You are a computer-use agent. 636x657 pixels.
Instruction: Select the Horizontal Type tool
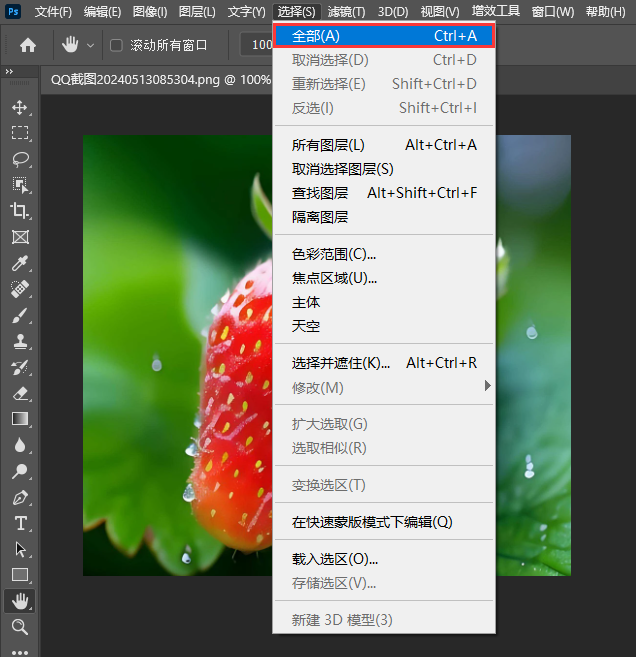[x=20, y=523]
